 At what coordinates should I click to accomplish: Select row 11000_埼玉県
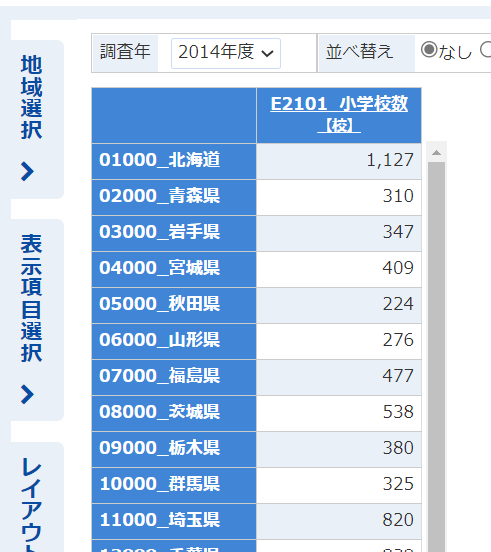pyautogui.click(x=174, y=521)
